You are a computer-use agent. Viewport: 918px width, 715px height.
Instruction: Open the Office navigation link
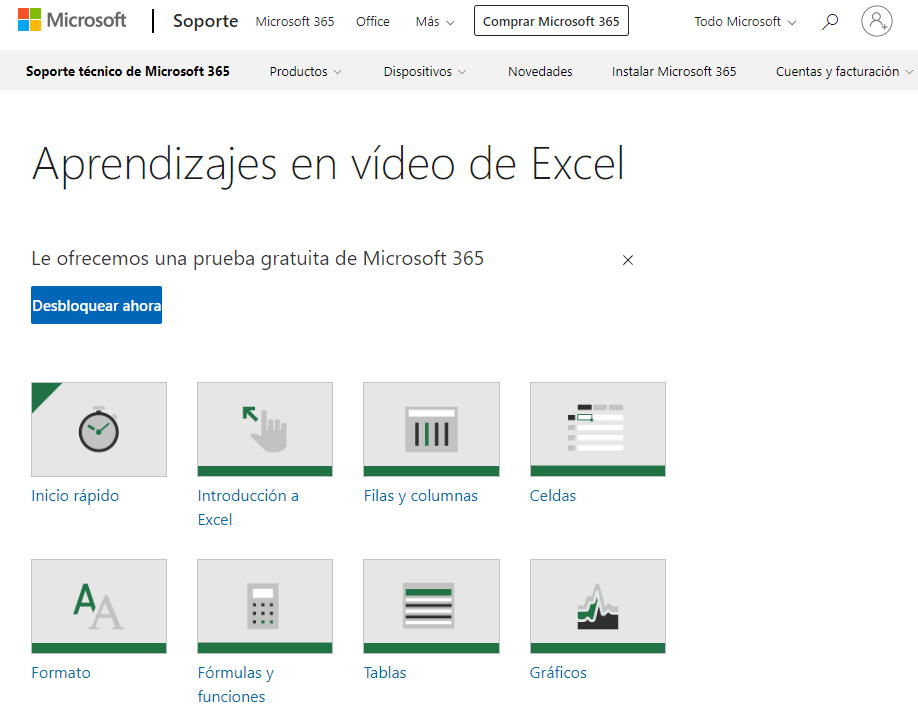click(372, 22)
